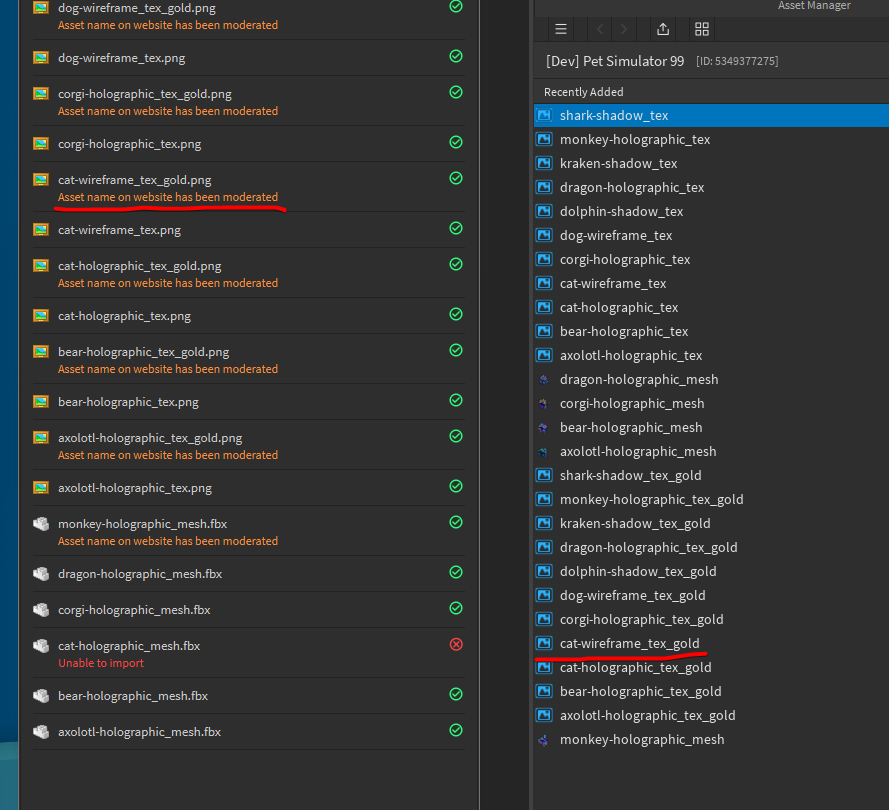The height and width of the screenshot is (810, 889).
Task: Click image icon beside dolphin-shadow_tex asset
Action: pos(544,211)
